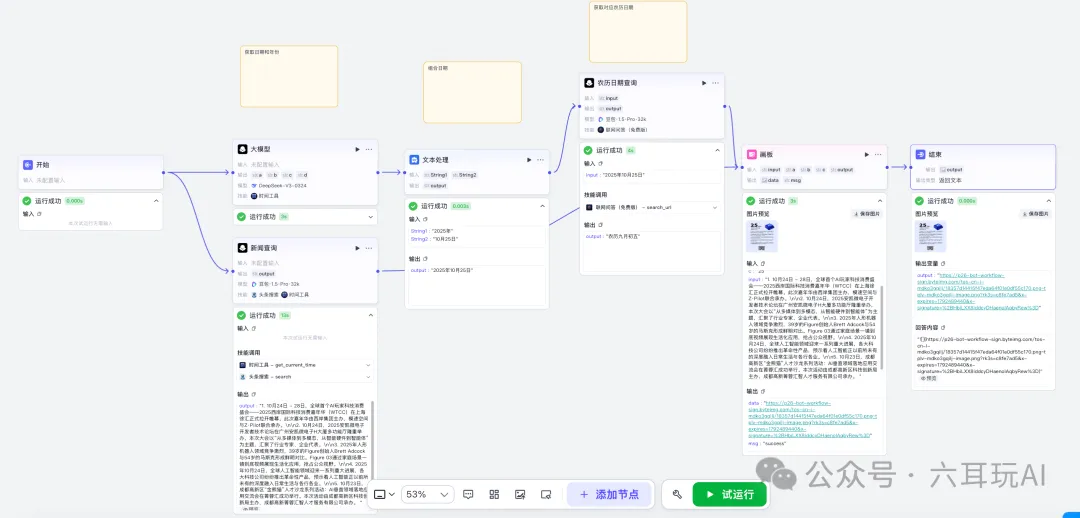Screen dimensions: 1080x518
Task: Open the 53% zoom level dropdown
Action: tap(425, 494)
